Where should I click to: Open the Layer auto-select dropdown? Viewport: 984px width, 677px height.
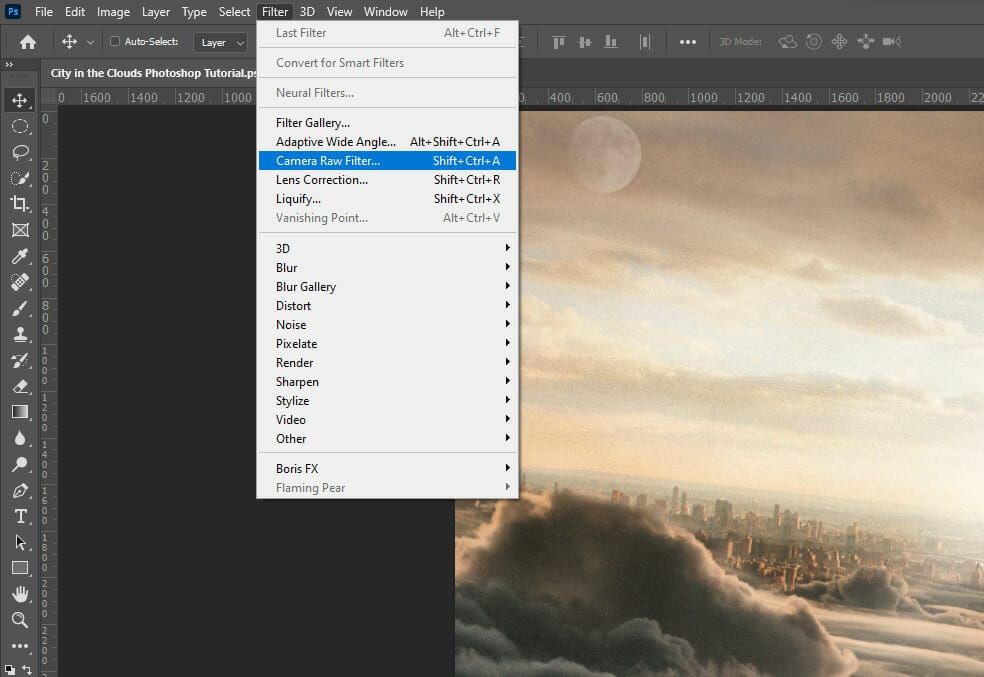coord(221,42)
